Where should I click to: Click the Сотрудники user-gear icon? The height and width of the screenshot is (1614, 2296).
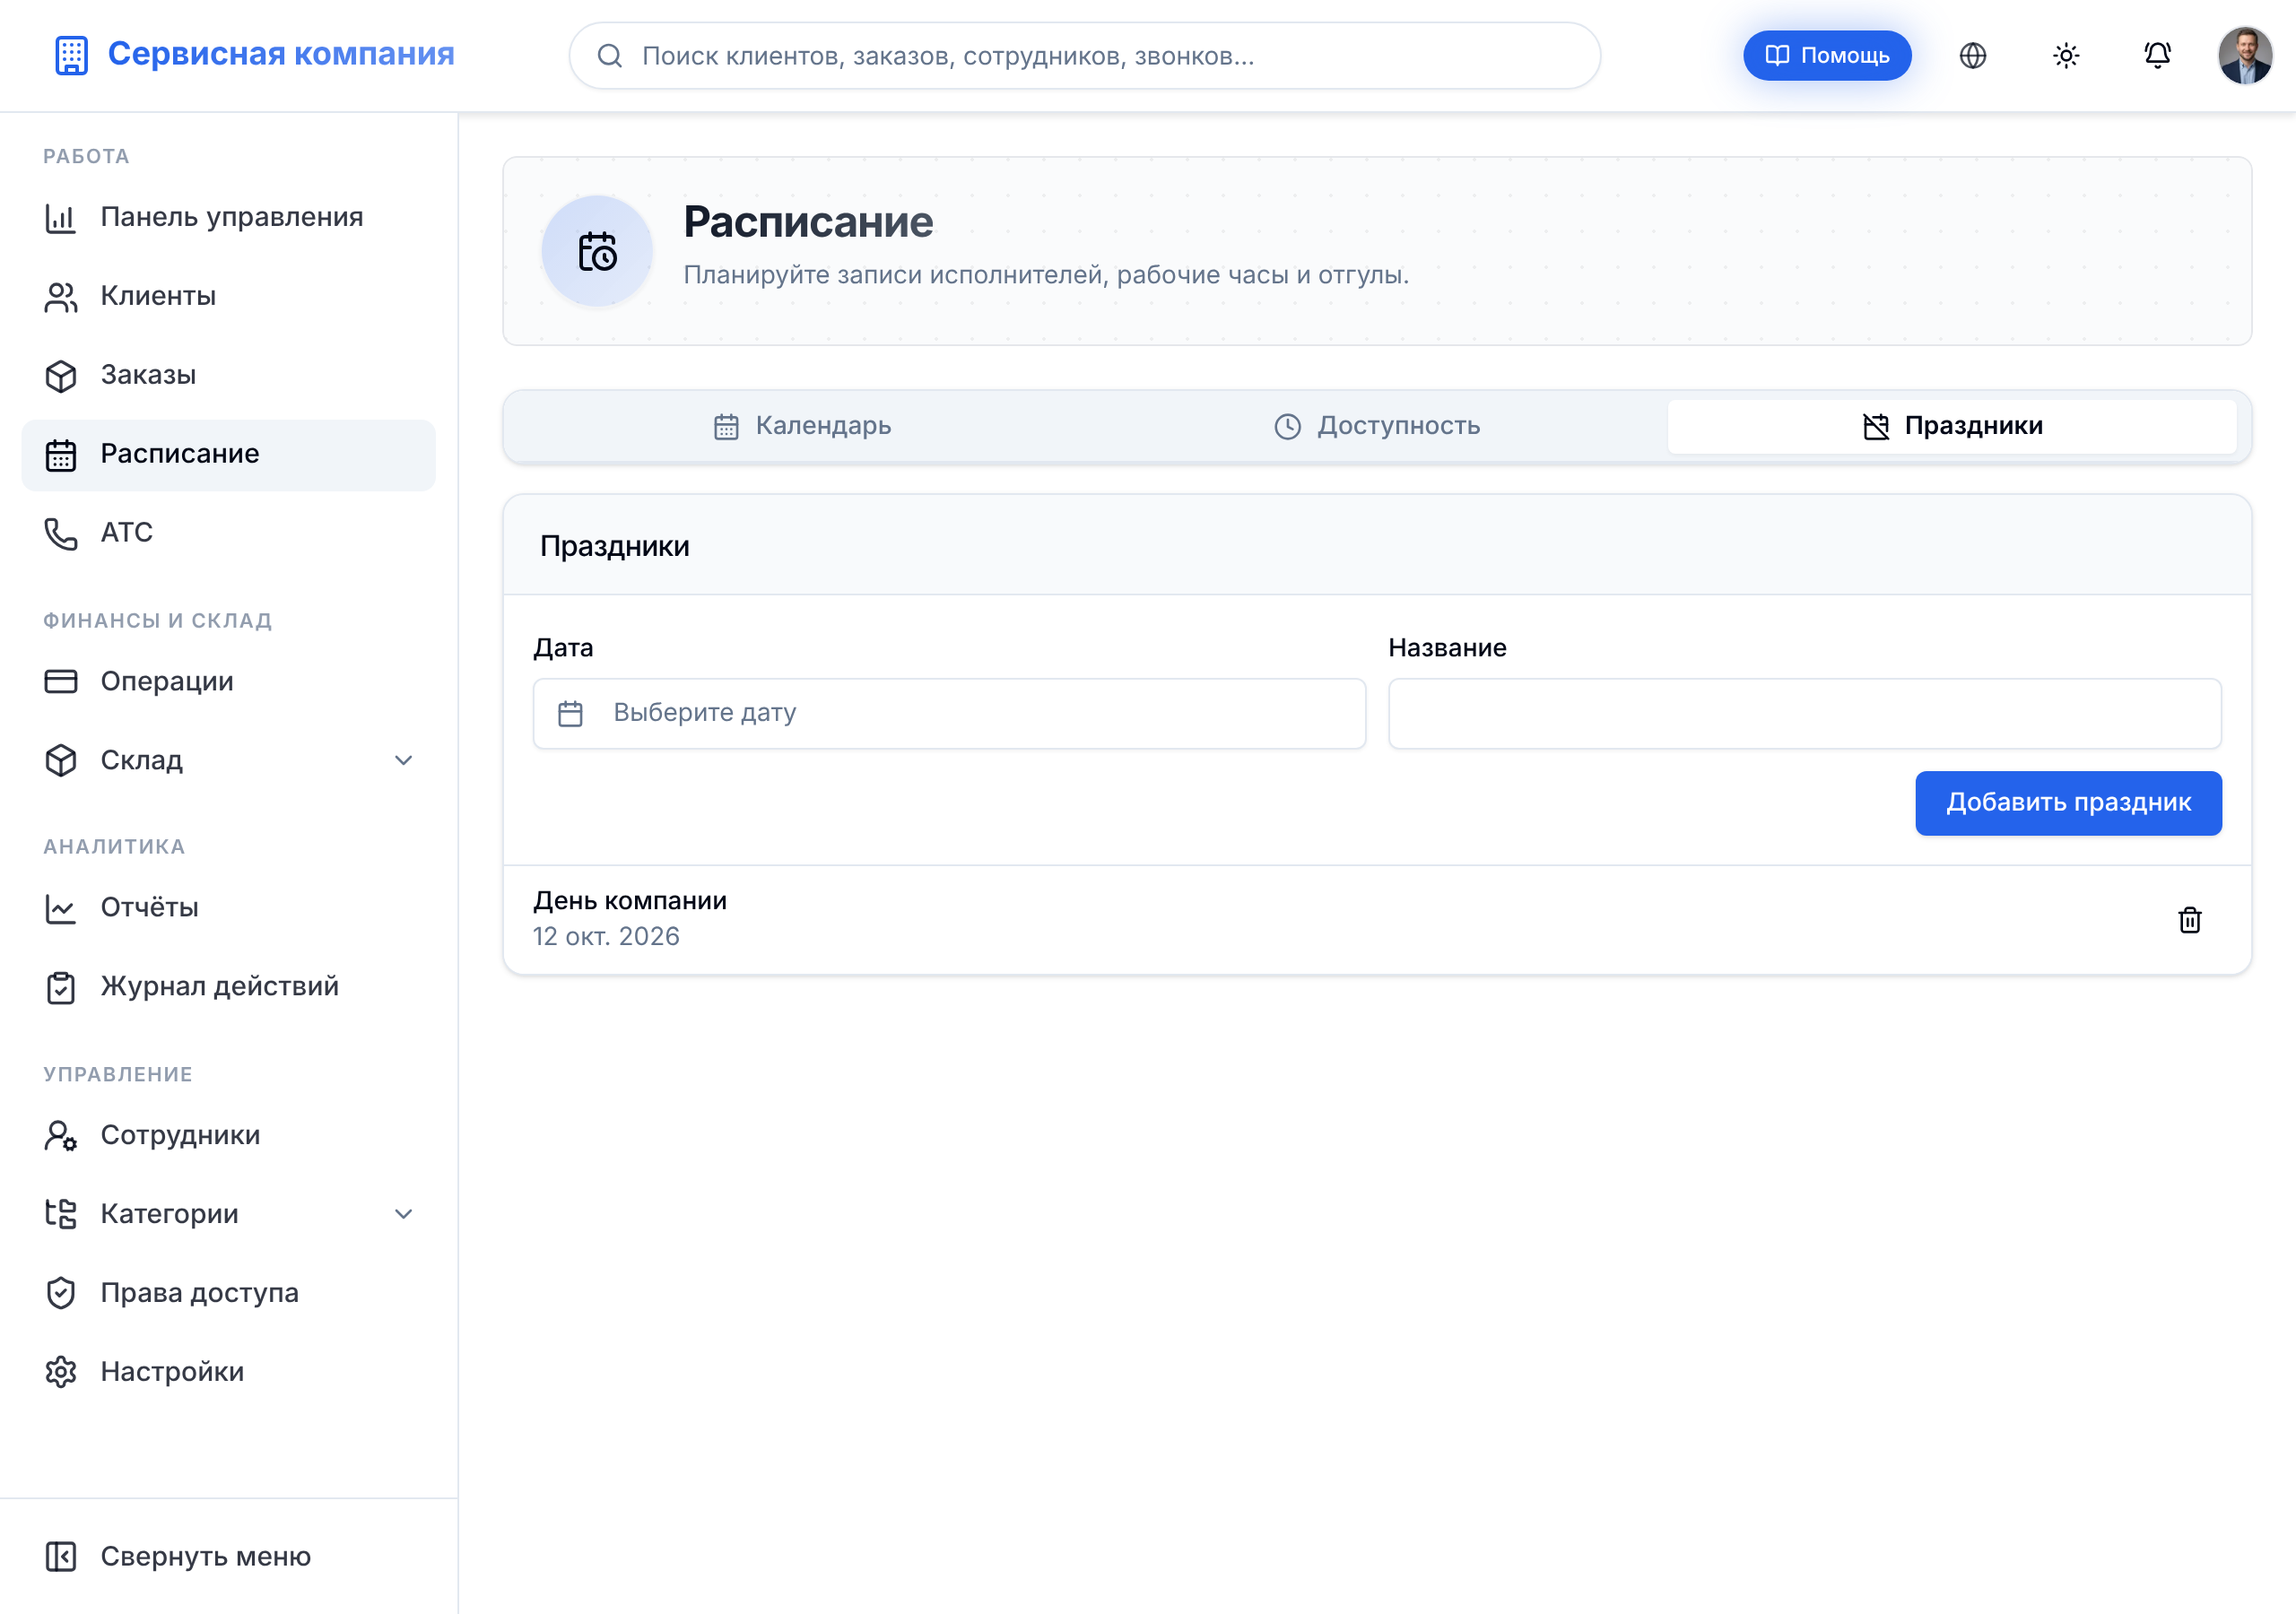(60, 1136)
